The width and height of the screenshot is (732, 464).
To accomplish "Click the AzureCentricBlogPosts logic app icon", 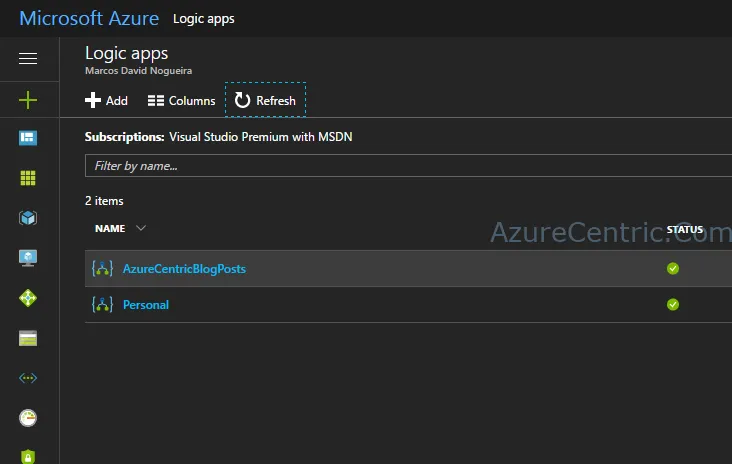I will 103,268.
